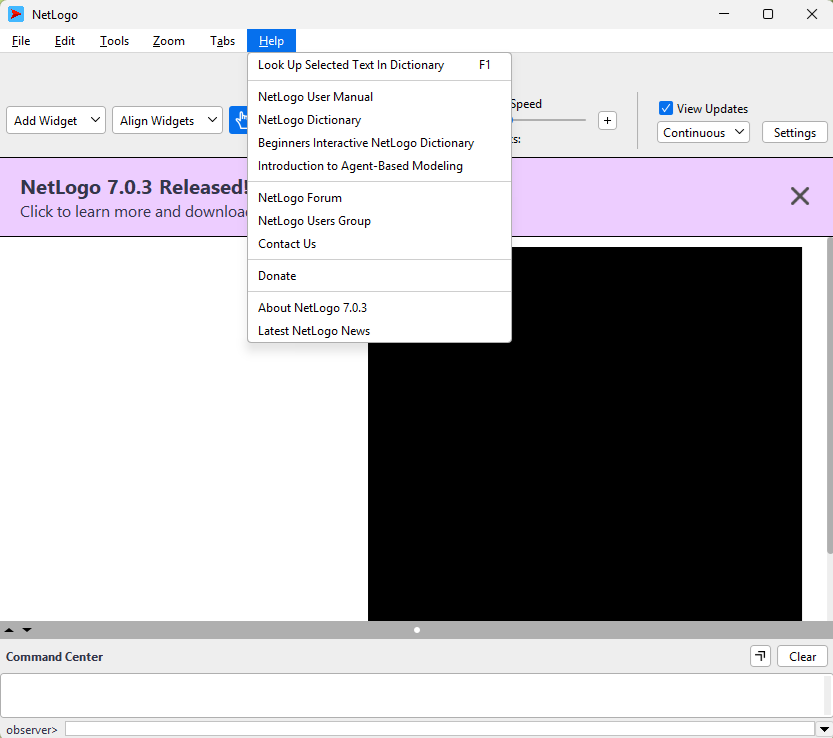833x738 pixels.
Task: Open the command history dropdown arrow
Action: (x=824, y=729)
